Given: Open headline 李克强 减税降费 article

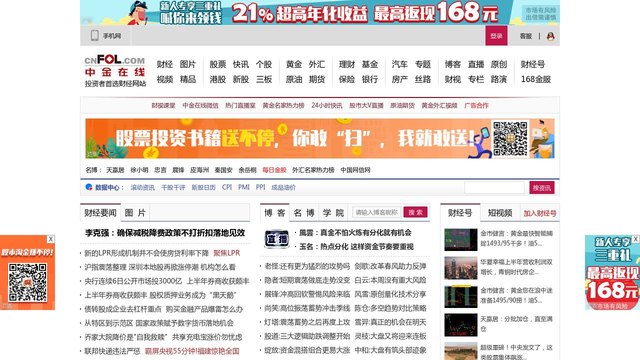Looking at the screenshot, I should [165, 233].
